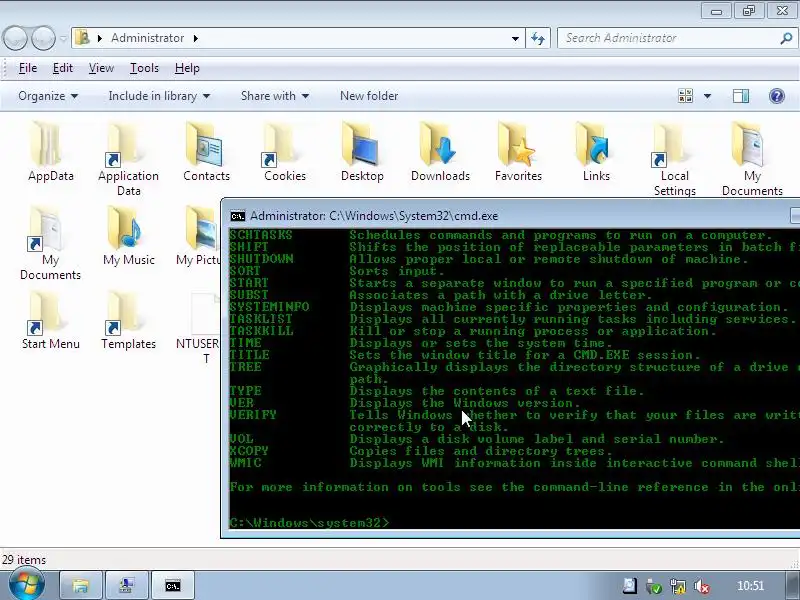Open the view options dropdown arrow
This screenshot has height=600, width=800.
click(x=708, y=96)
